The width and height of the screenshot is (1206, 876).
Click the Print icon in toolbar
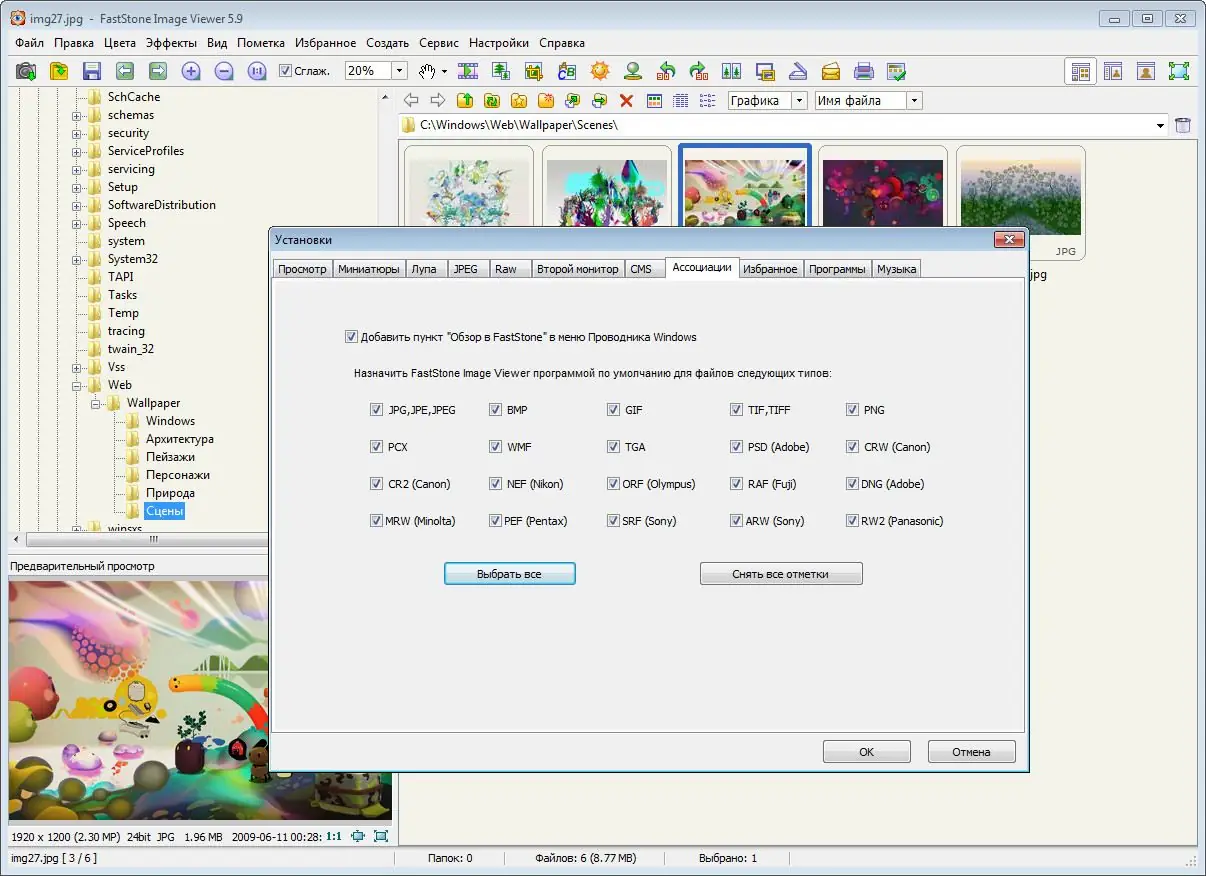pyautogui.click(x=864, y=71)
